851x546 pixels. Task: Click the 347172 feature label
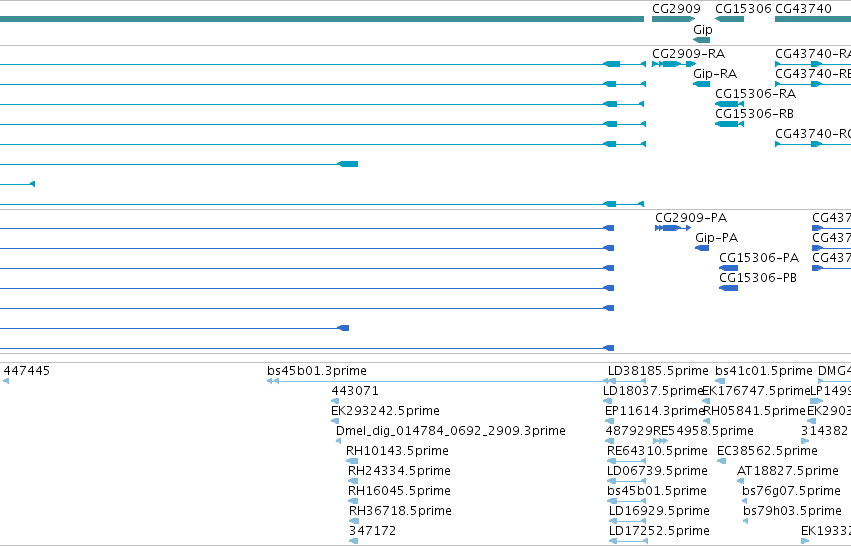point(372,531)
